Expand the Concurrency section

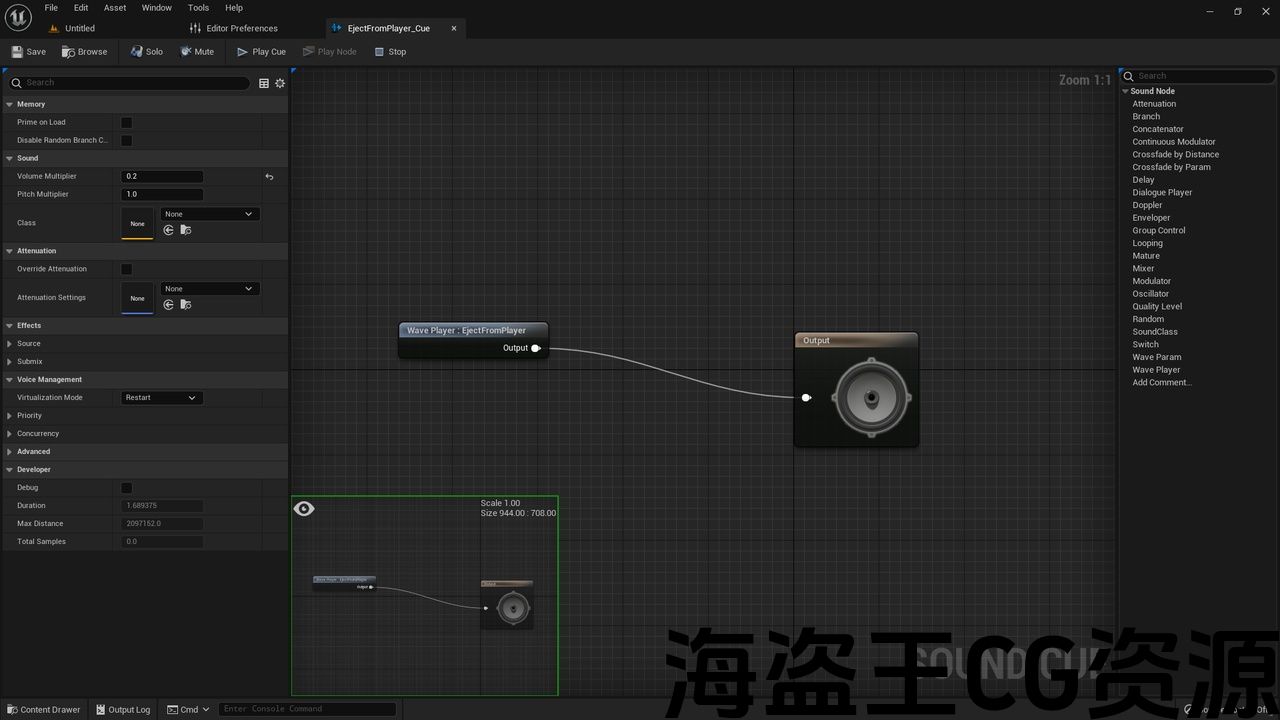[10, 434]
